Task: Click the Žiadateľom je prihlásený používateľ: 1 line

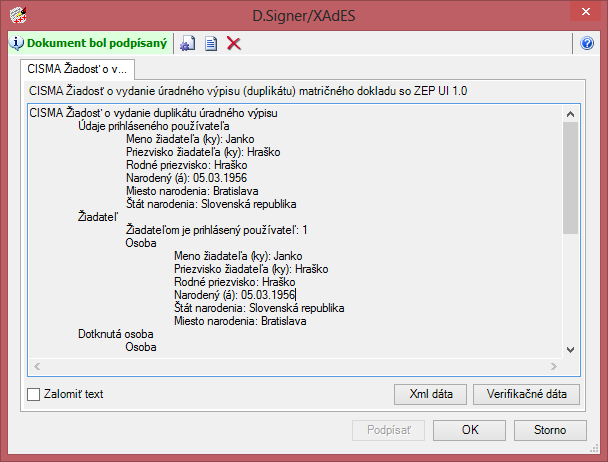Action: (216, 230)
